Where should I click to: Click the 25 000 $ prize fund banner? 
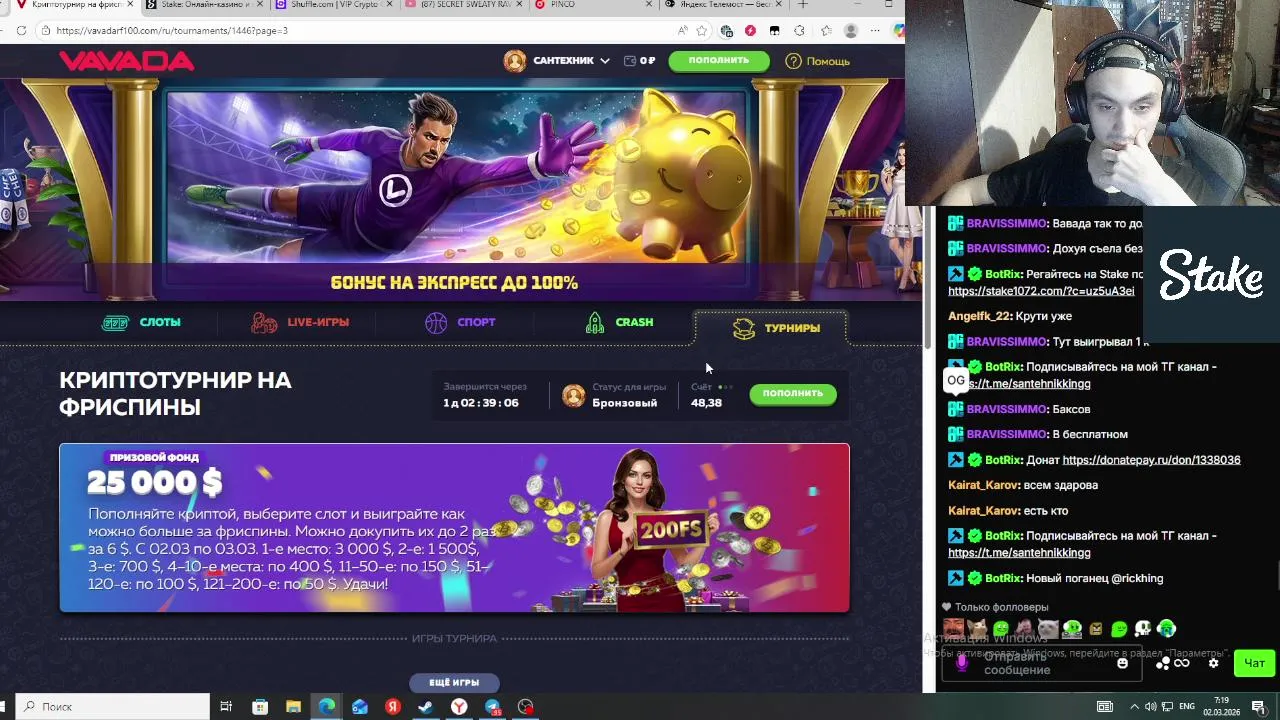[x=454, y=528]
